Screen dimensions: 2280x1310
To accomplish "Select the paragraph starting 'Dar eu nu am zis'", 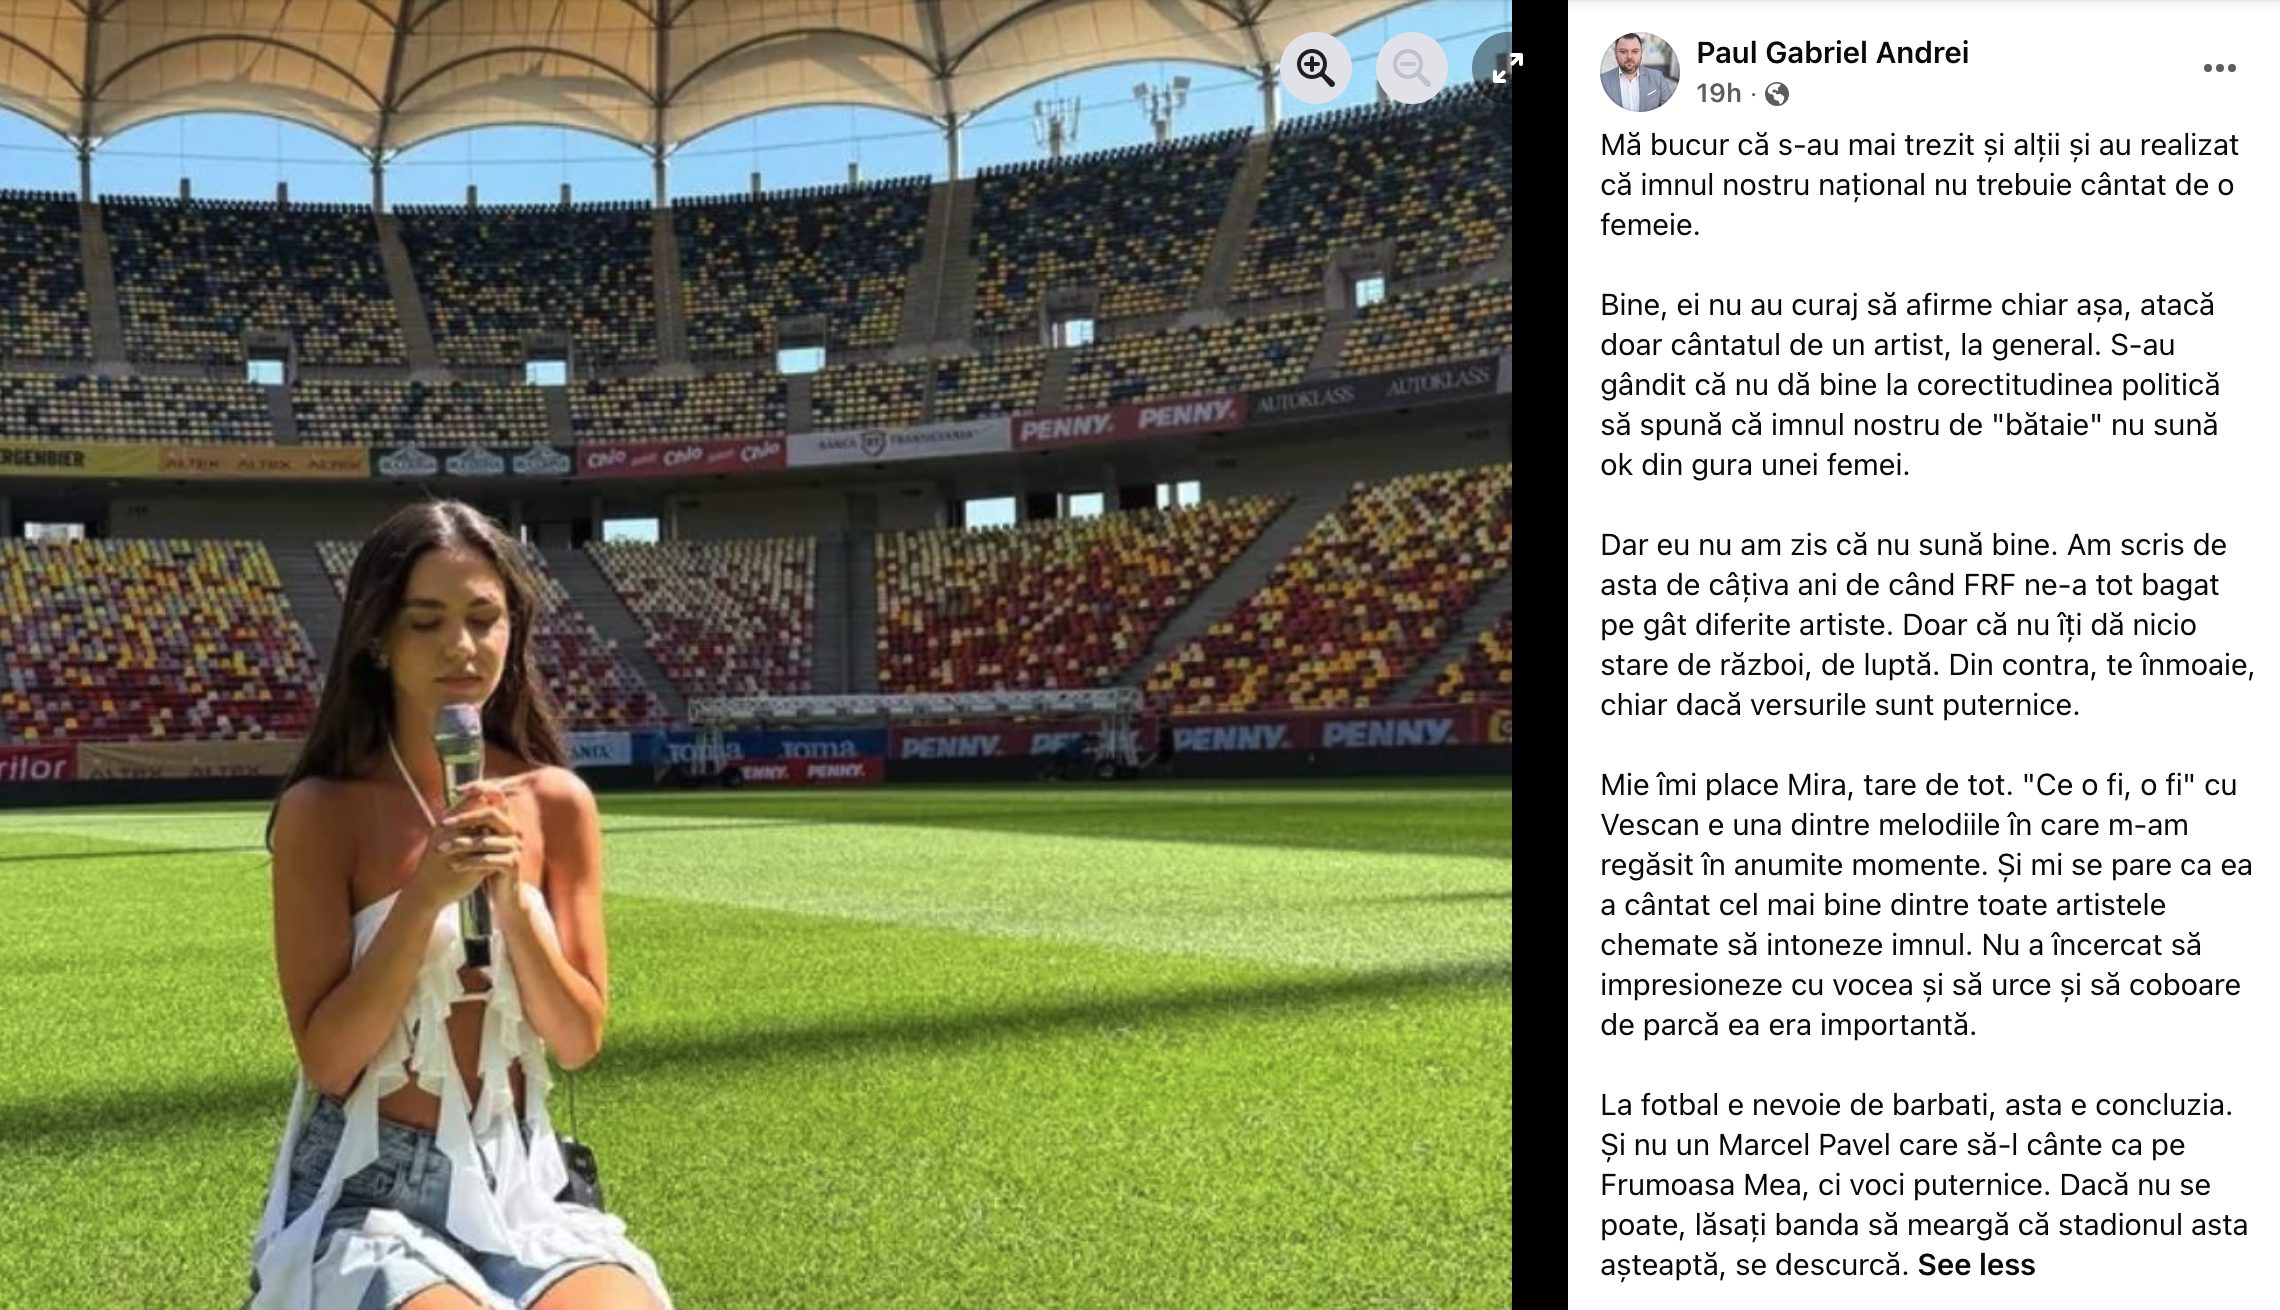I will click(1927, 625).
